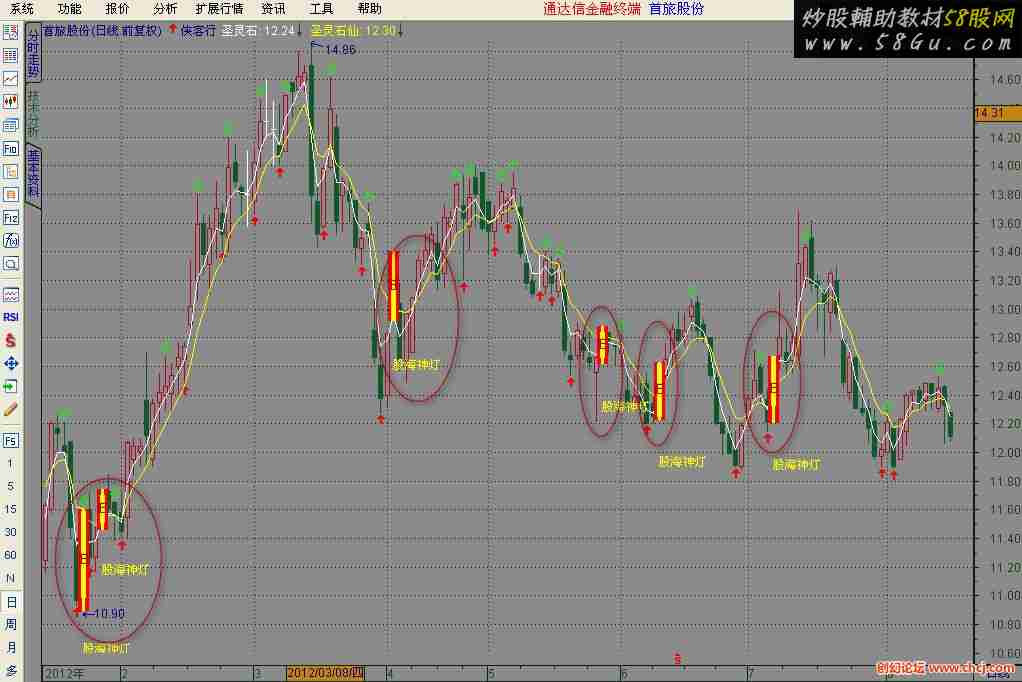The image size is (1022, 682).
Task: Select the pencil drawing tool
Action: coord(10,409)
